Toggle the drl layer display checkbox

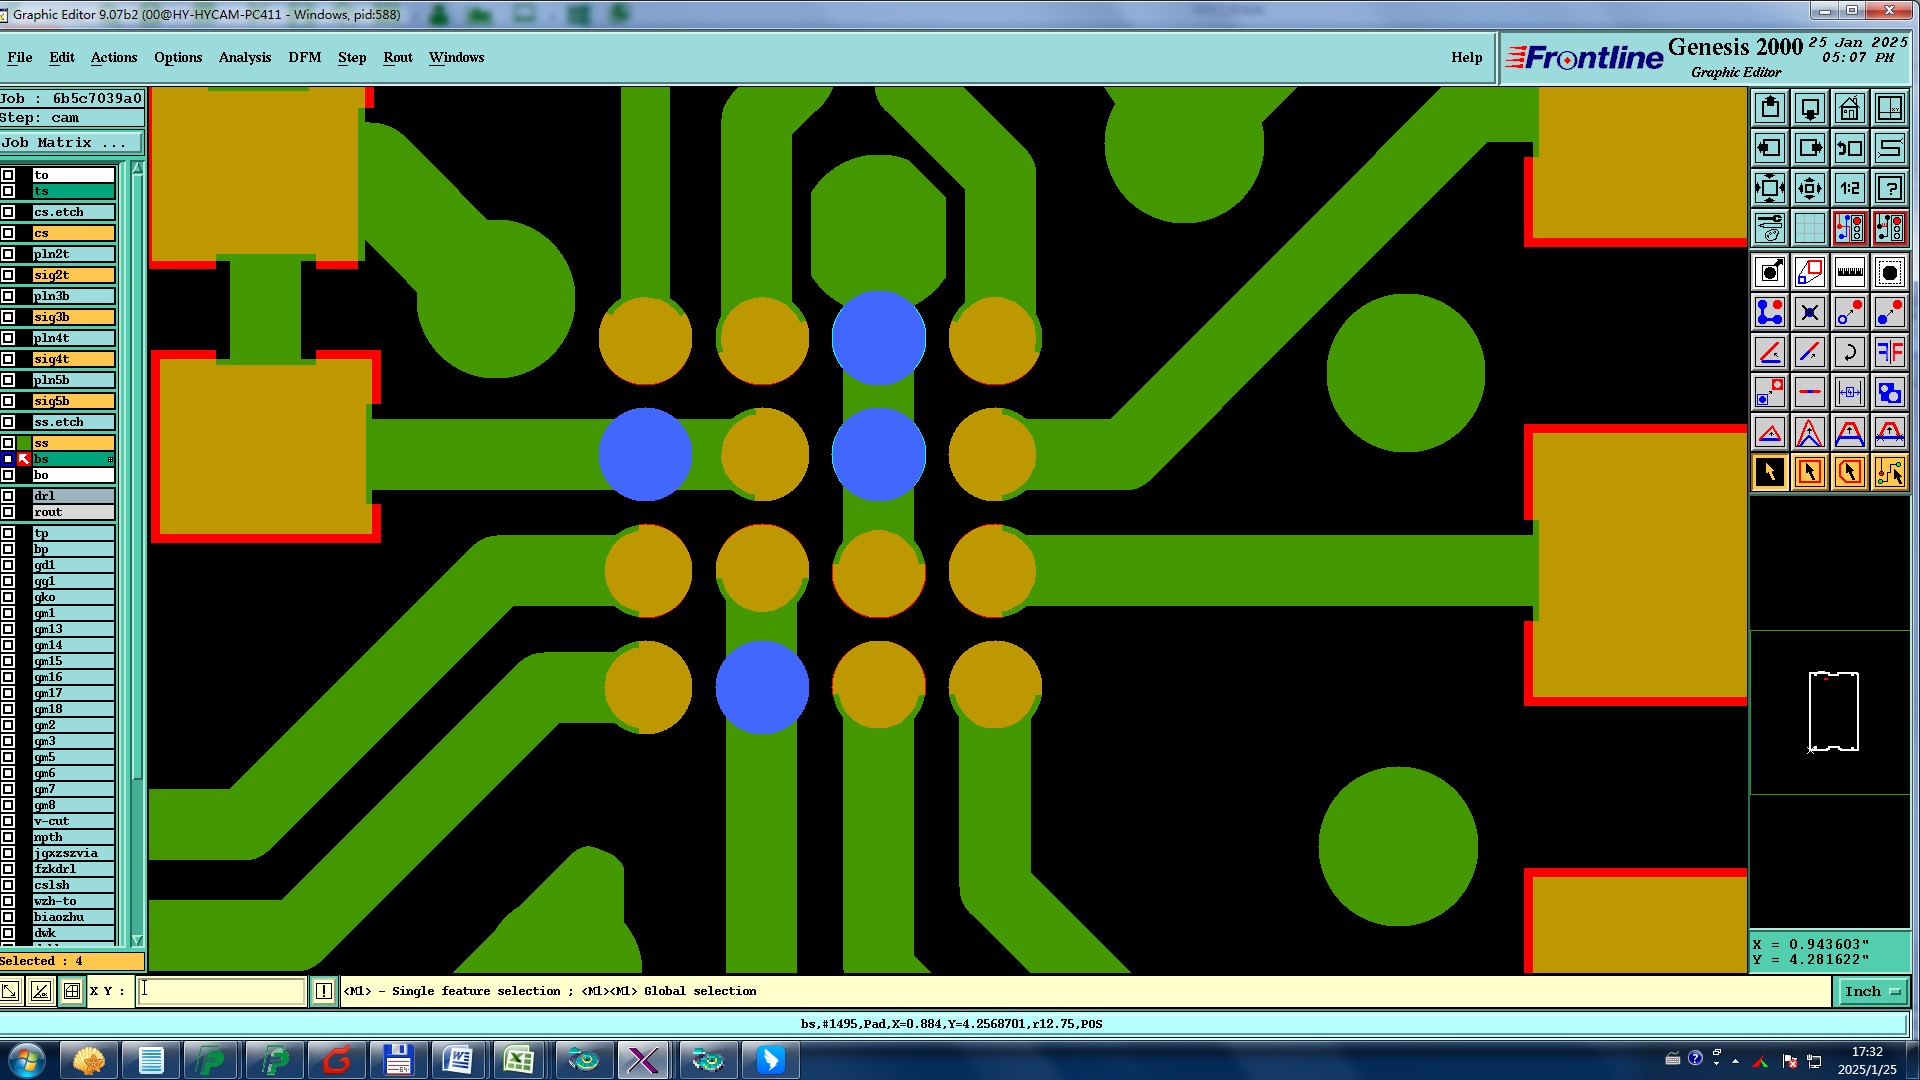[x=9, y=496]
